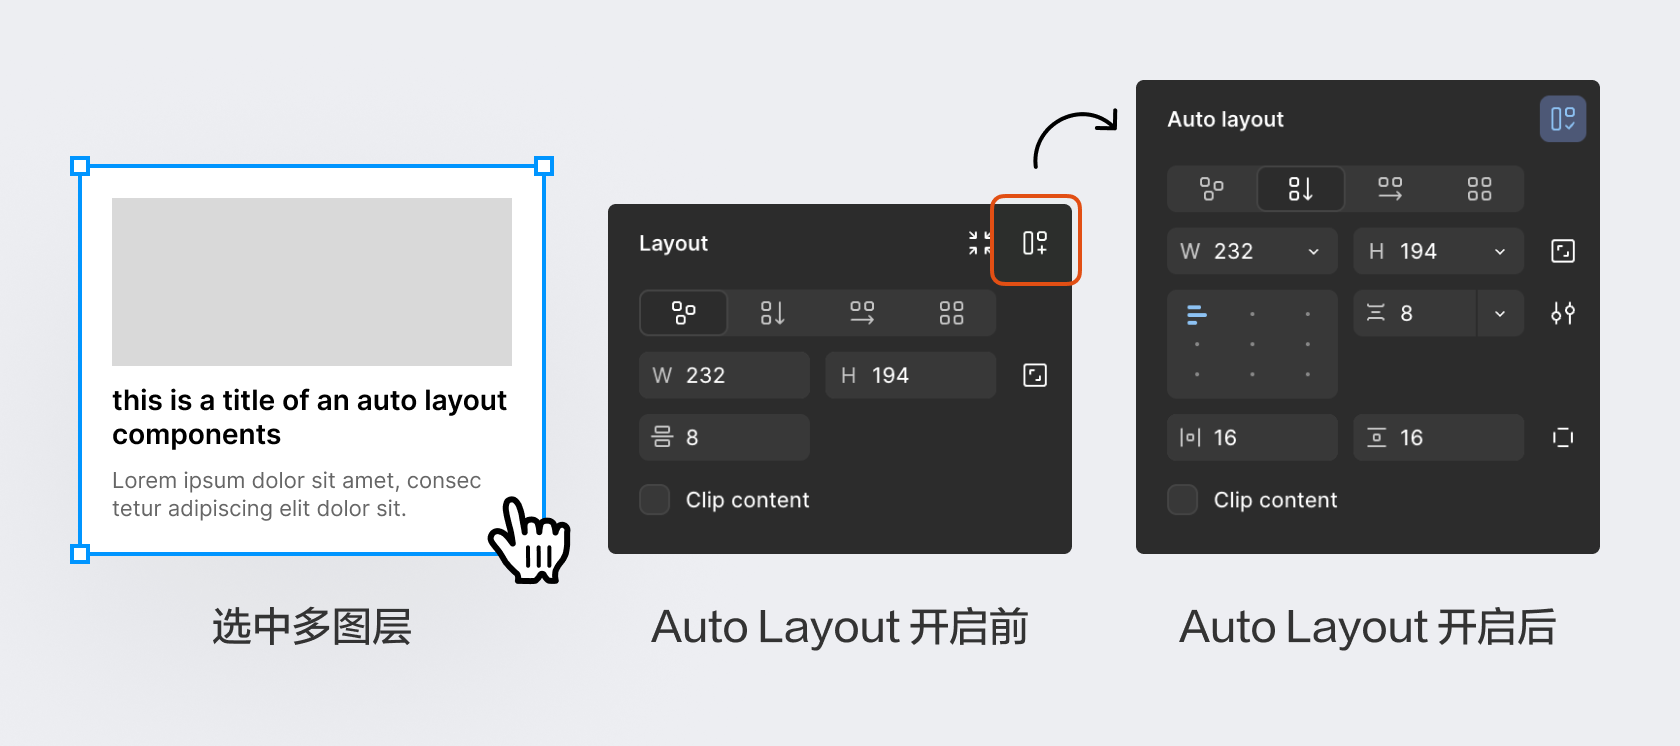
Task: Click vertical padding field showing 16
Action: pyautogui.click(x=1438, y=438)
